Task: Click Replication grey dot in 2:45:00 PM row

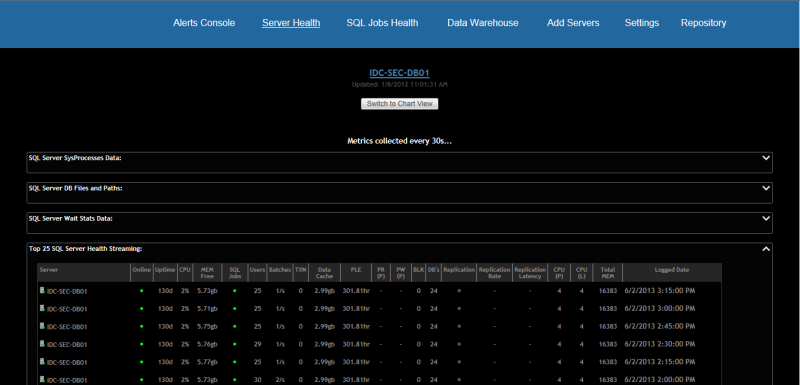Action: (459, 327)
